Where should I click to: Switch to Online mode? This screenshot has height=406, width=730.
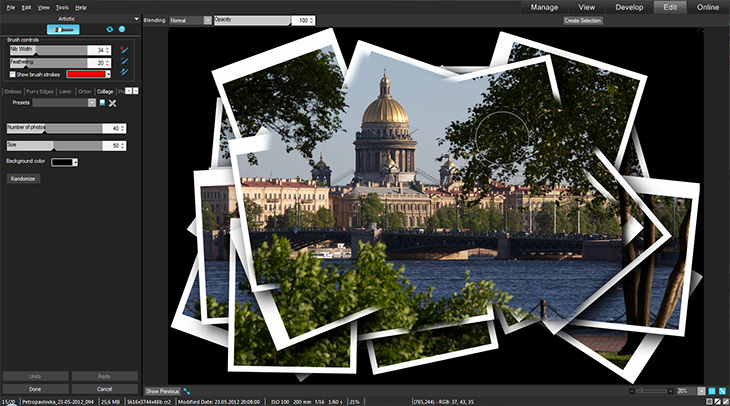[708, 7]
